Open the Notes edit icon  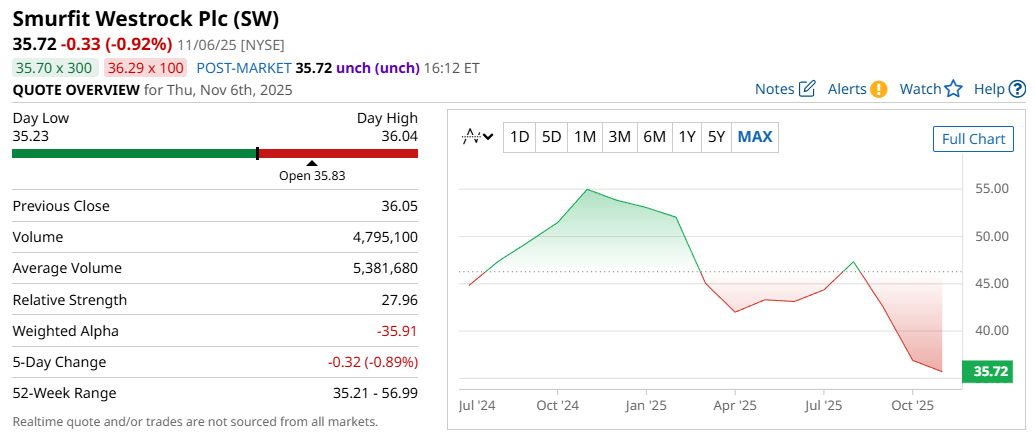808,89
